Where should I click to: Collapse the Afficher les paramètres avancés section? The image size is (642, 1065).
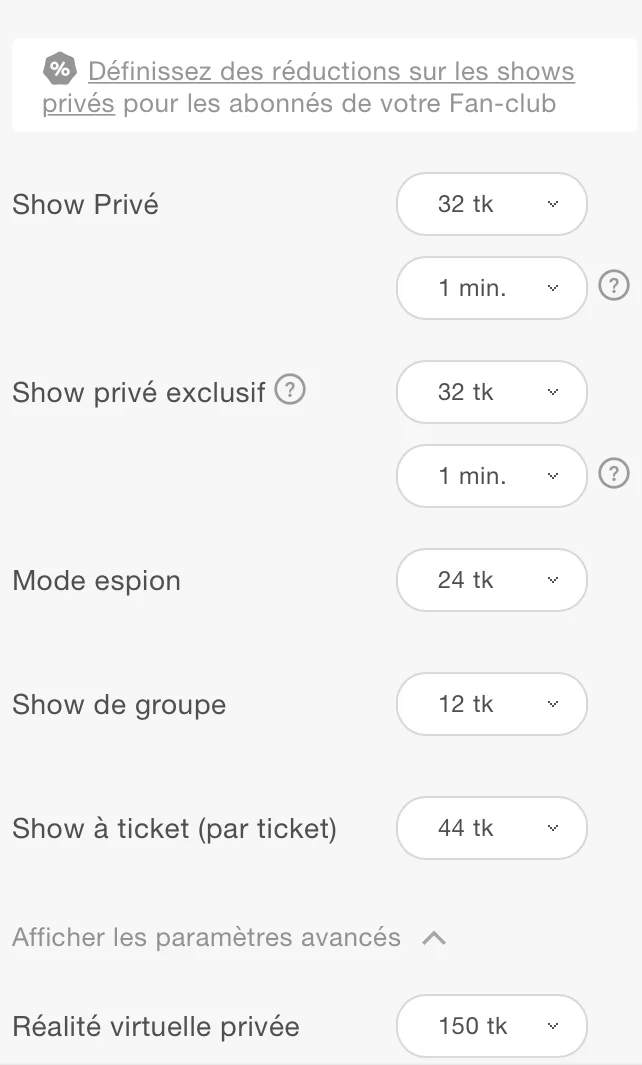tap(206, 938)
